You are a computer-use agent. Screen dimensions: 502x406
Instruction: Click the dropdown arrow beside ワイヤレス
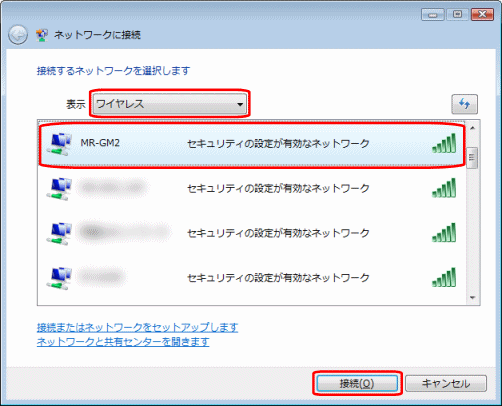[240, 104]
